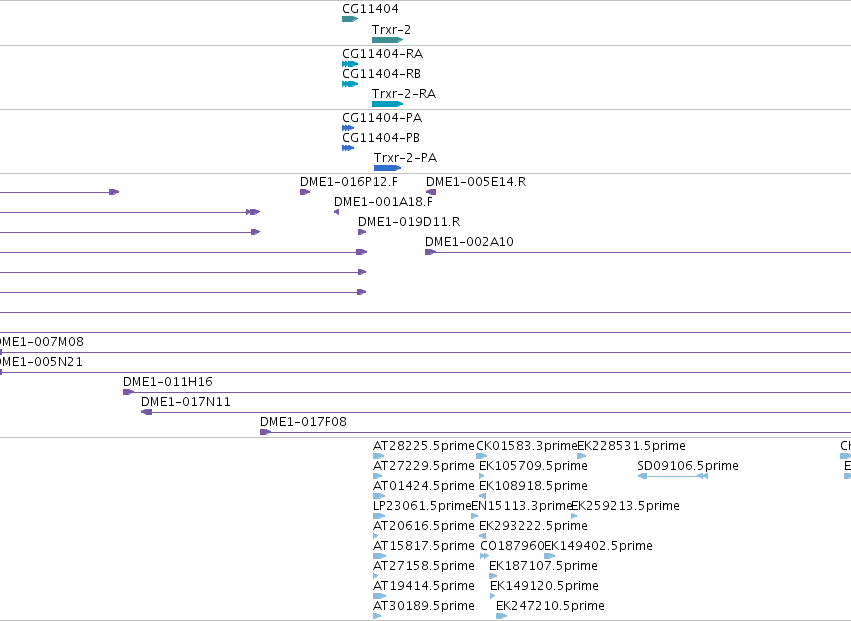Click the CK01583.3prime EST glyph
The width and height of the screenshot is (851, 621).
481,456
